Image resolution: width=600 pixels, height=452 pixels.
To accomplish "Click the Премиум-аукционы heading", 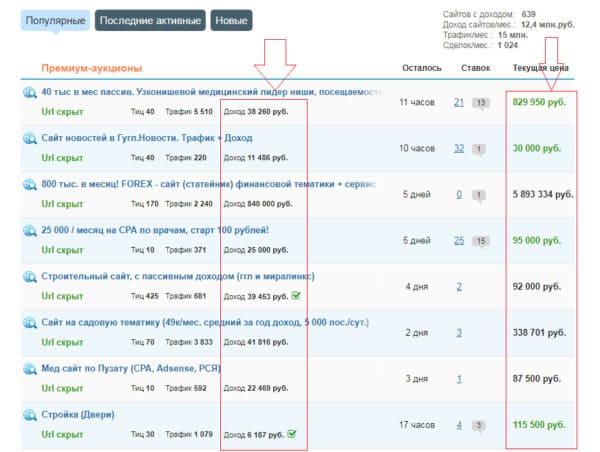I will tap(92, 68).
